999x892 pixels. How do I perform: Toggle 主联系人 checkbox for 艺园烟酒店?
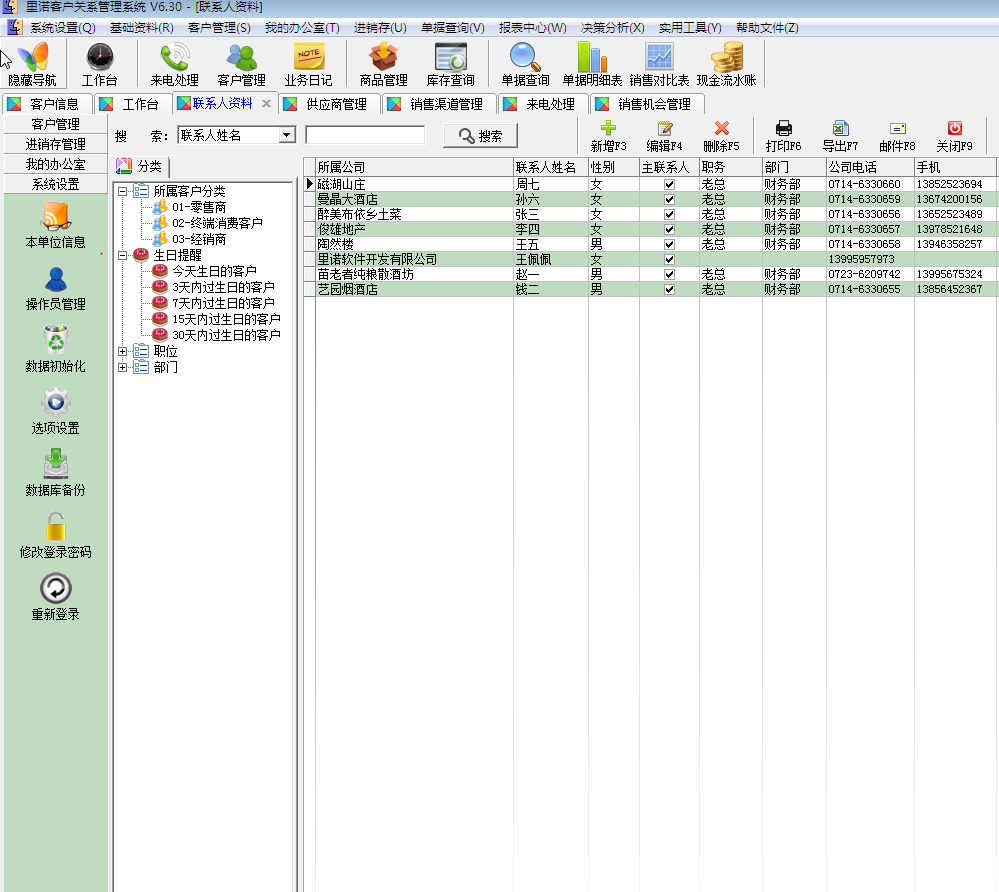tap(669, 289)
